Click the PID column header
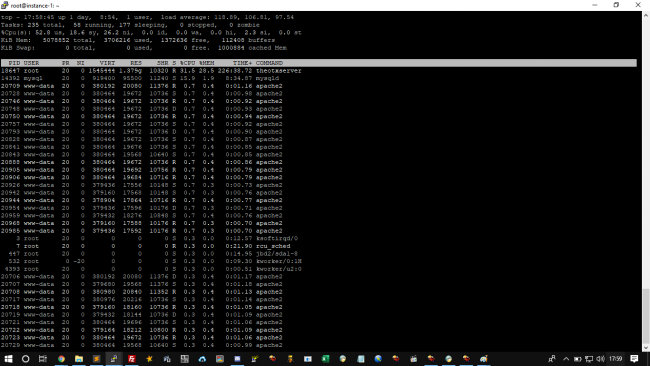 point(14,63)
